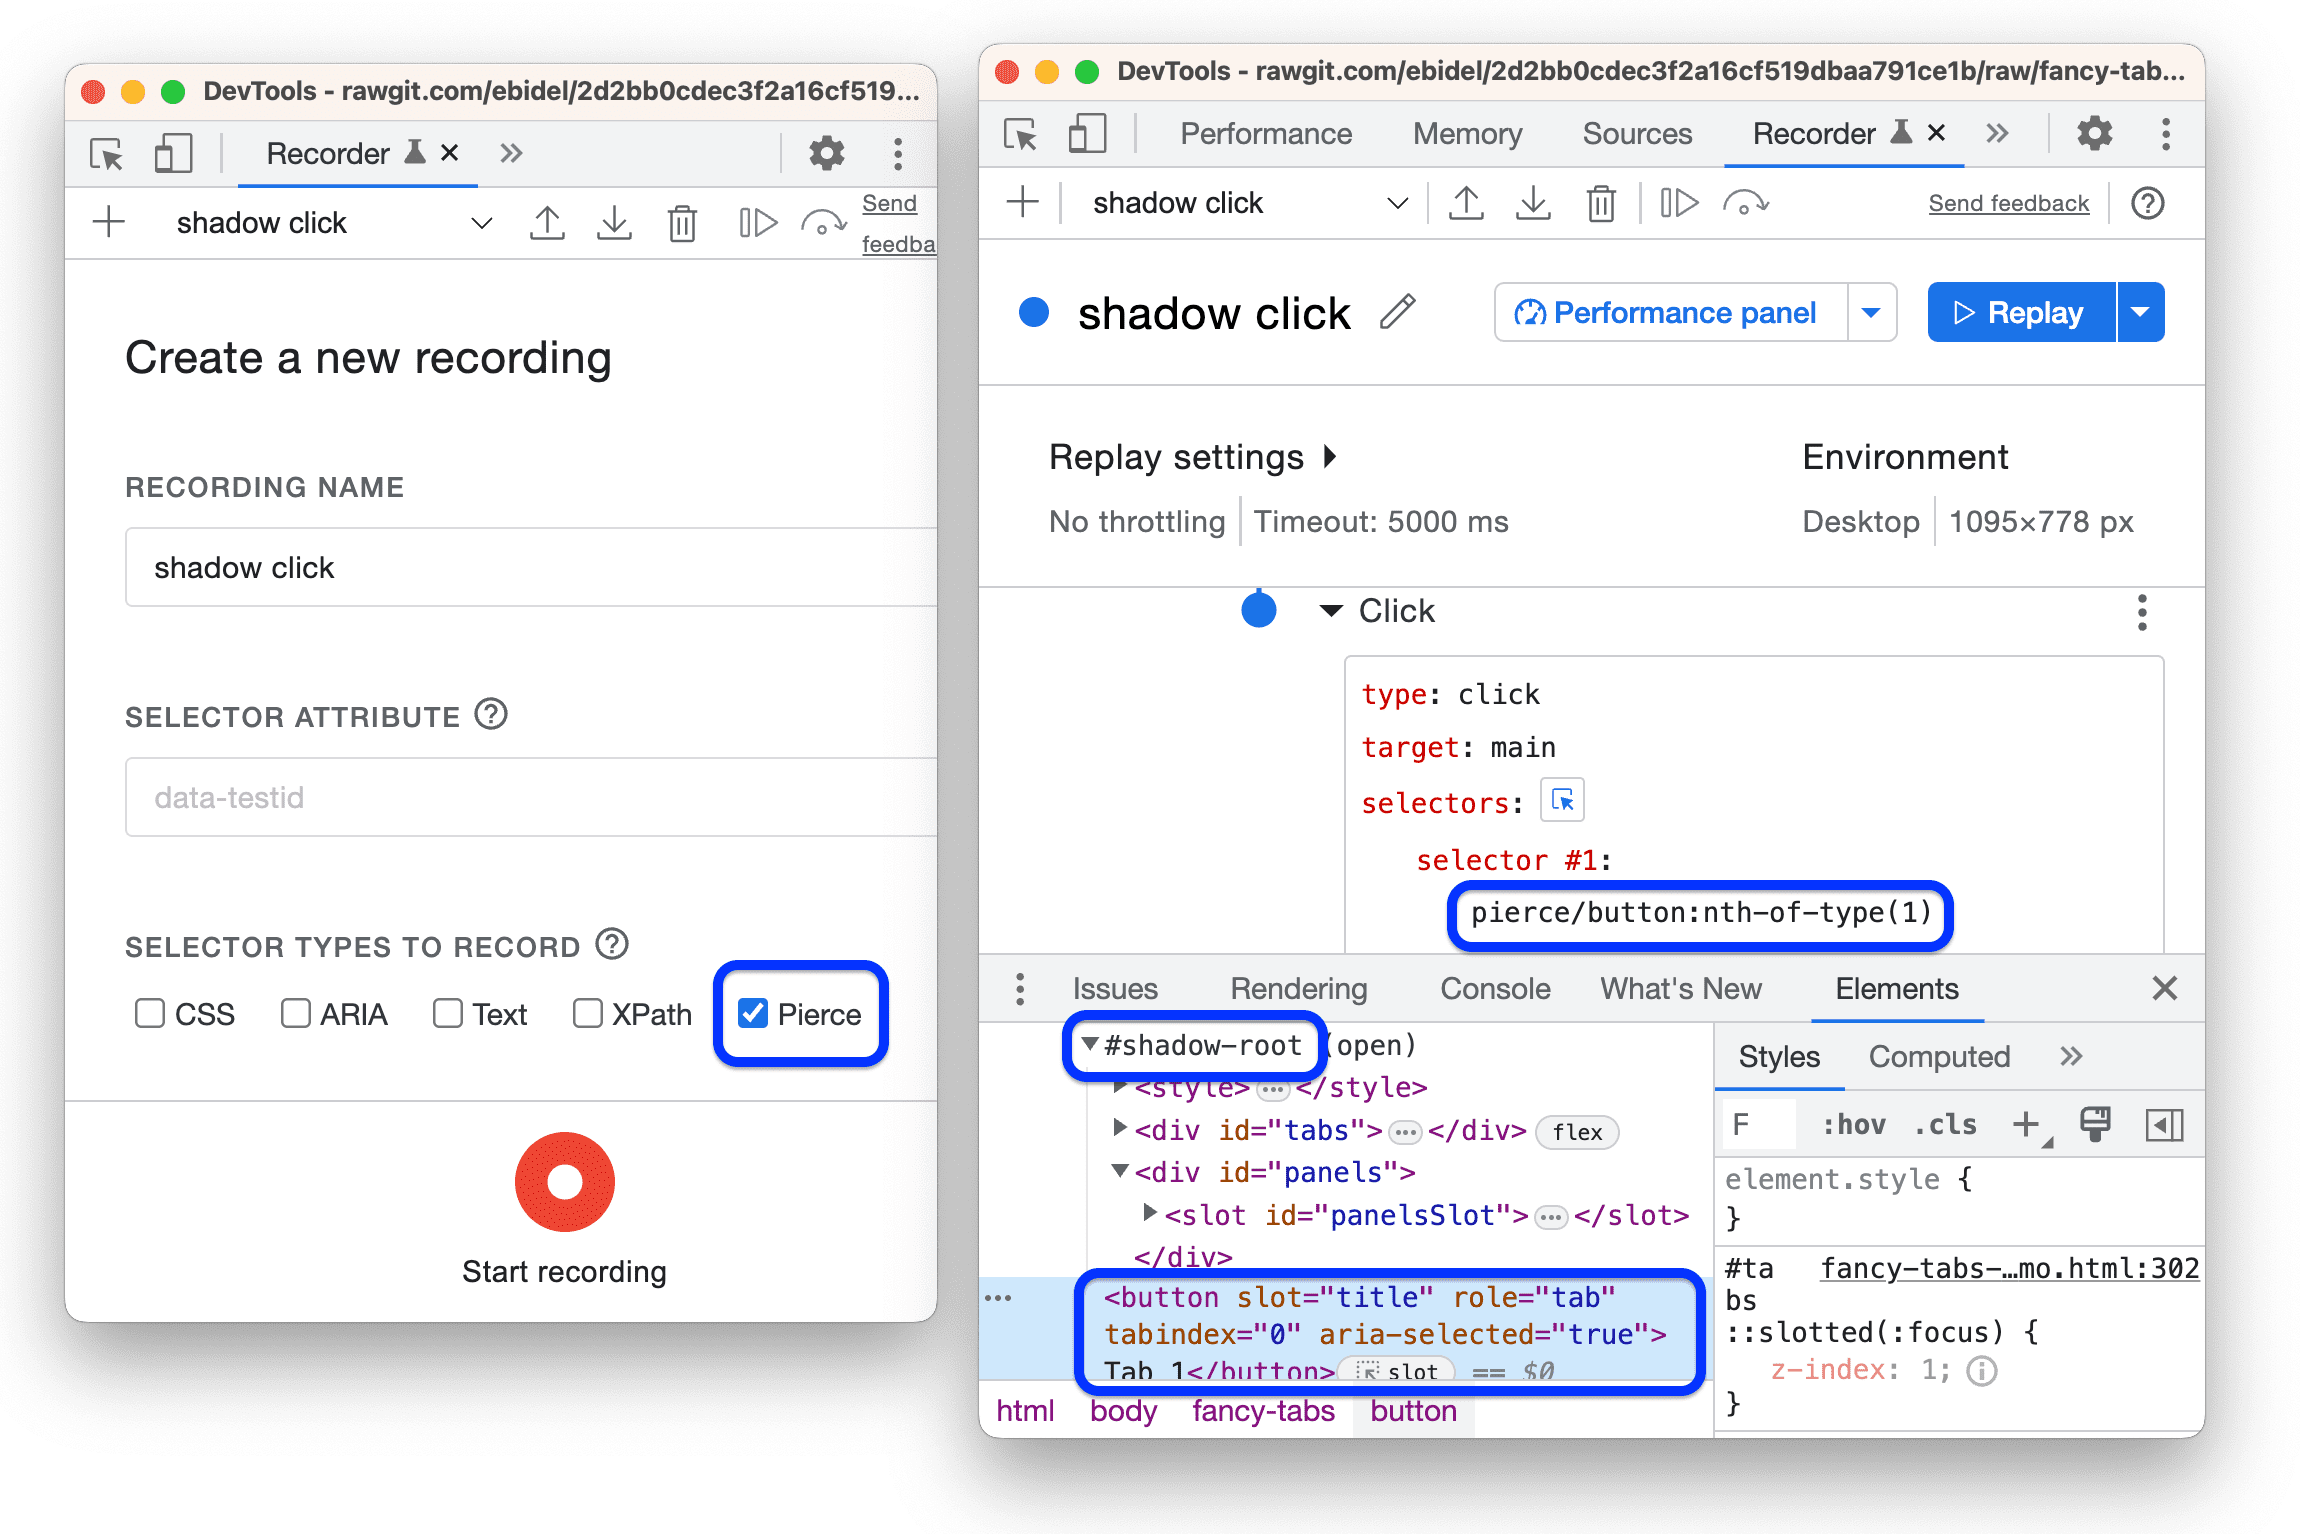Switch to the Console tab

(x=1494, y=990)
